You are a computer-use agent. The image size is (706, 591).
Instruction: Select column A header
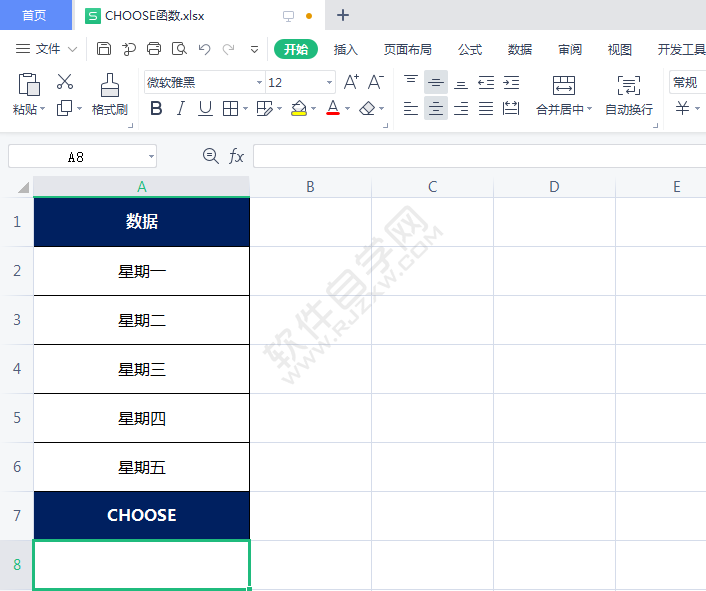tap(142, 187)
